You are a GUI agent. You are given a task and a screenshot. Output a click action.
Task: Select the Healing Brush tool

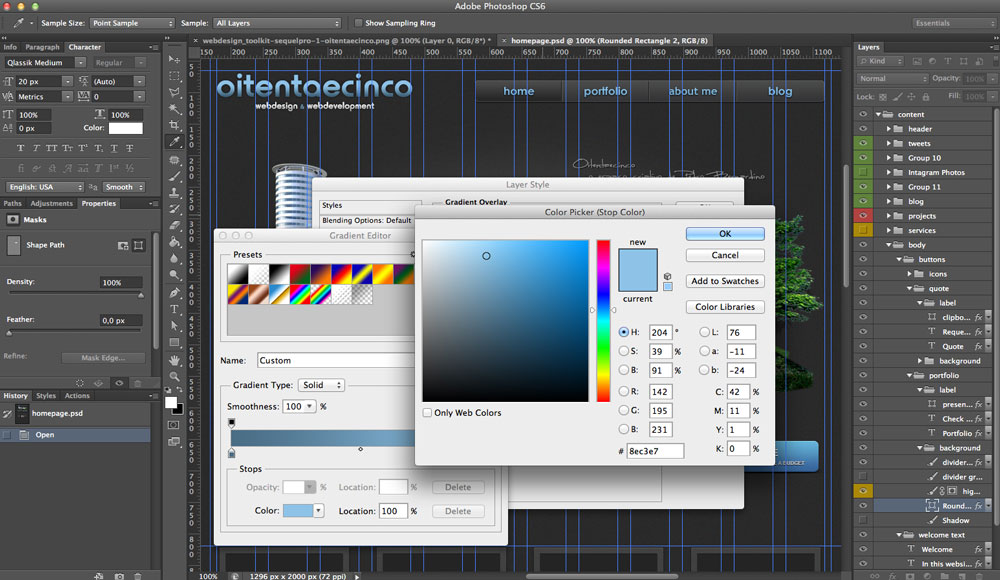click(174, 160)
